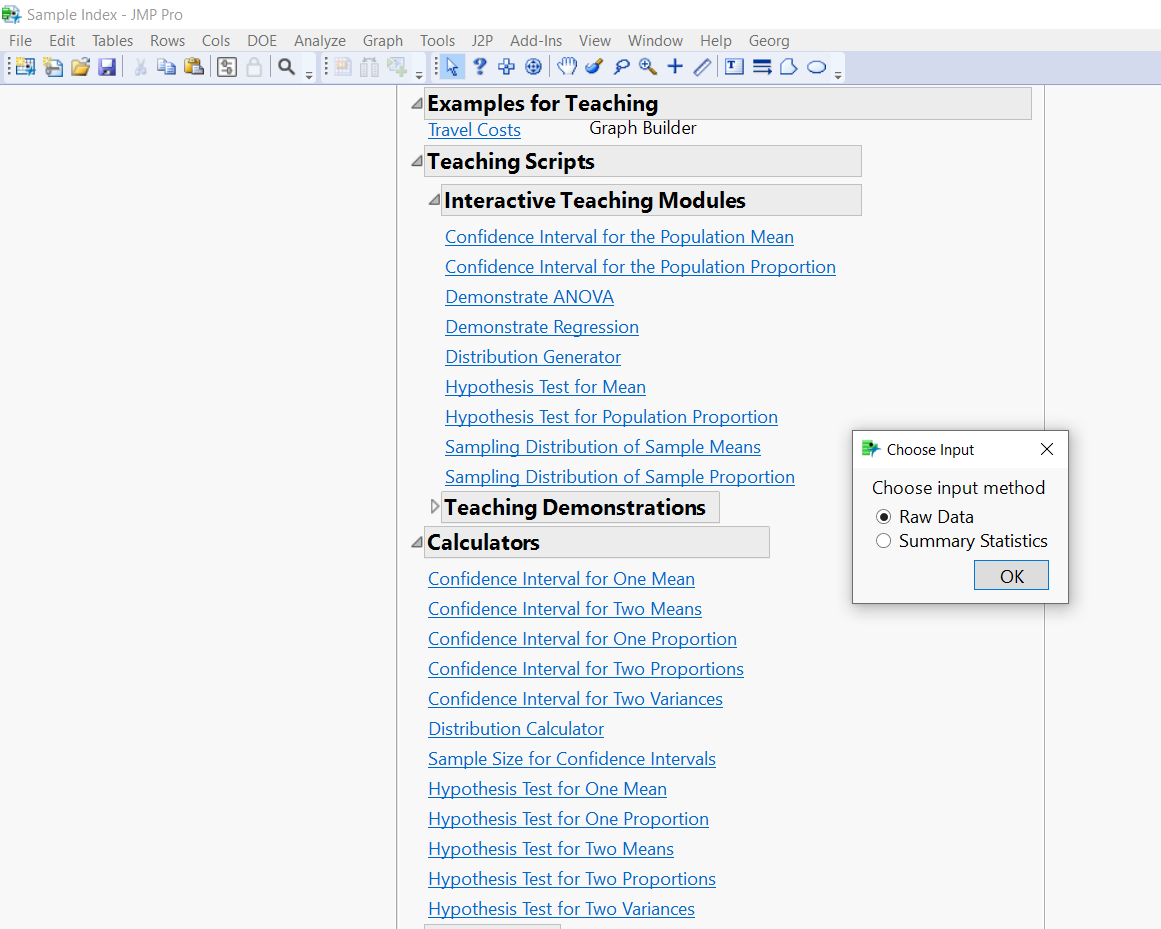Click the New Script toolbar icon
The width and height of the screenshot is (1161, 929).
[x=53, y=67]
